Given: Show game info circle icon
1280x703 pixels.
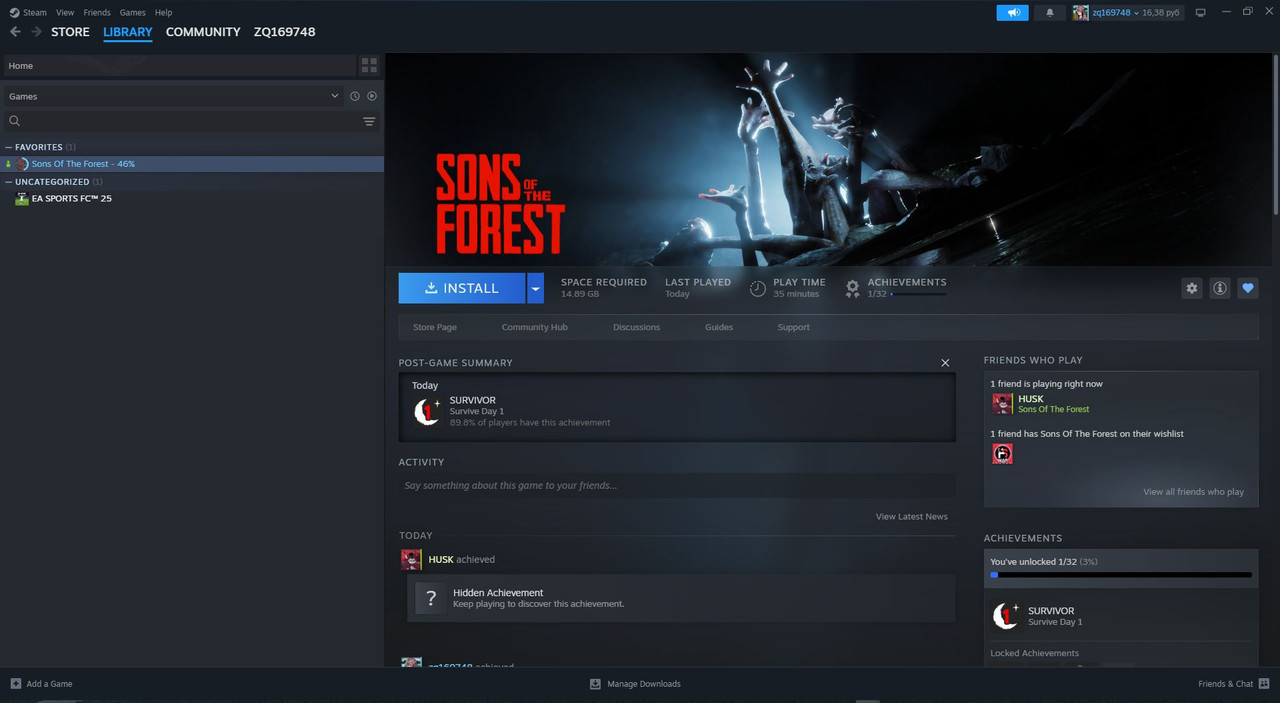Looking at the screenshot, I should tap(1220, 288).
